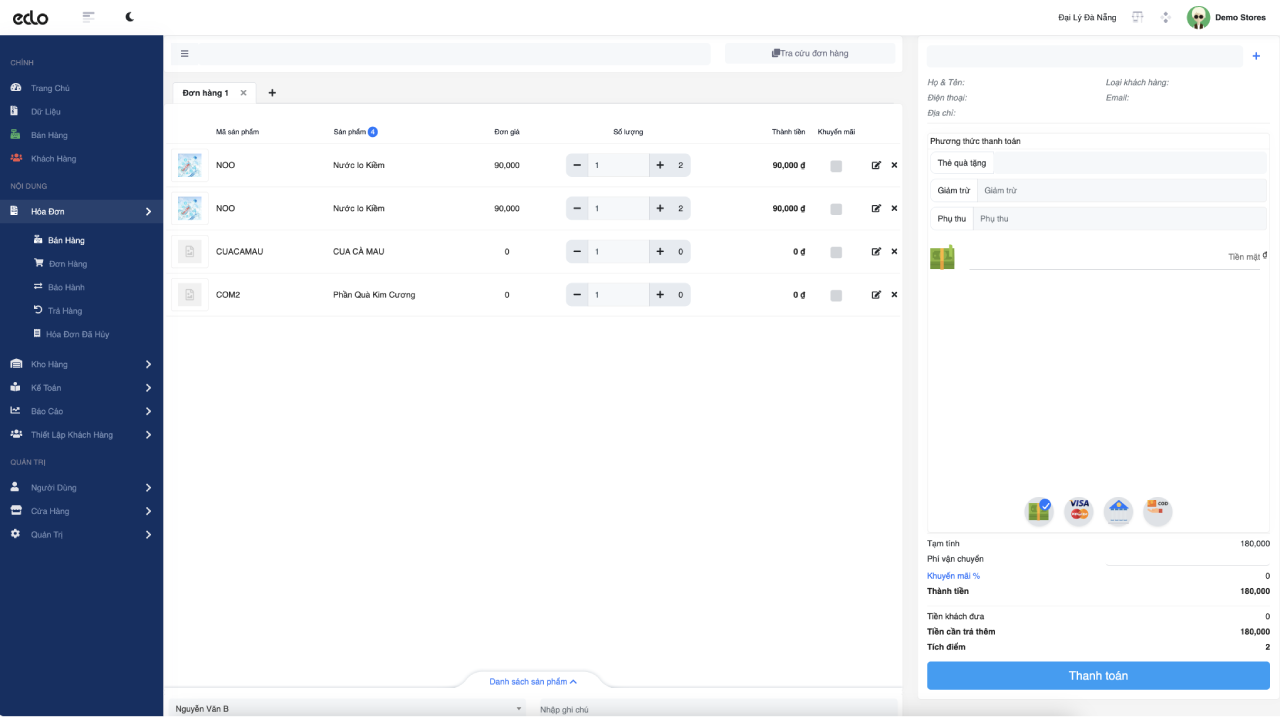Screen dimensions: 1280x720
Task: Focus the Nhập ghi chú note field
Action: [716, 709]
